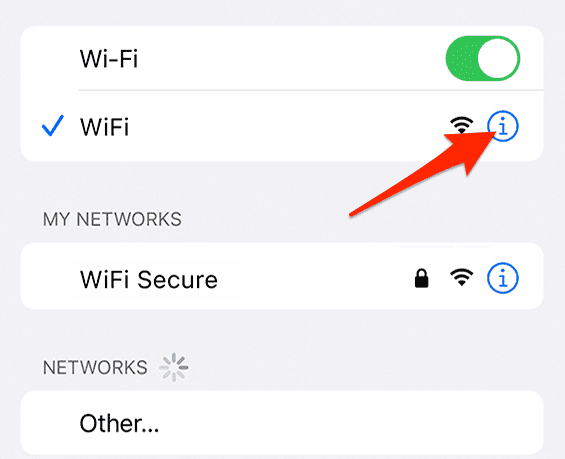The image size is (565, 459).
Task: Tap white knob of Wi-Fi switch
Action: 498,58
